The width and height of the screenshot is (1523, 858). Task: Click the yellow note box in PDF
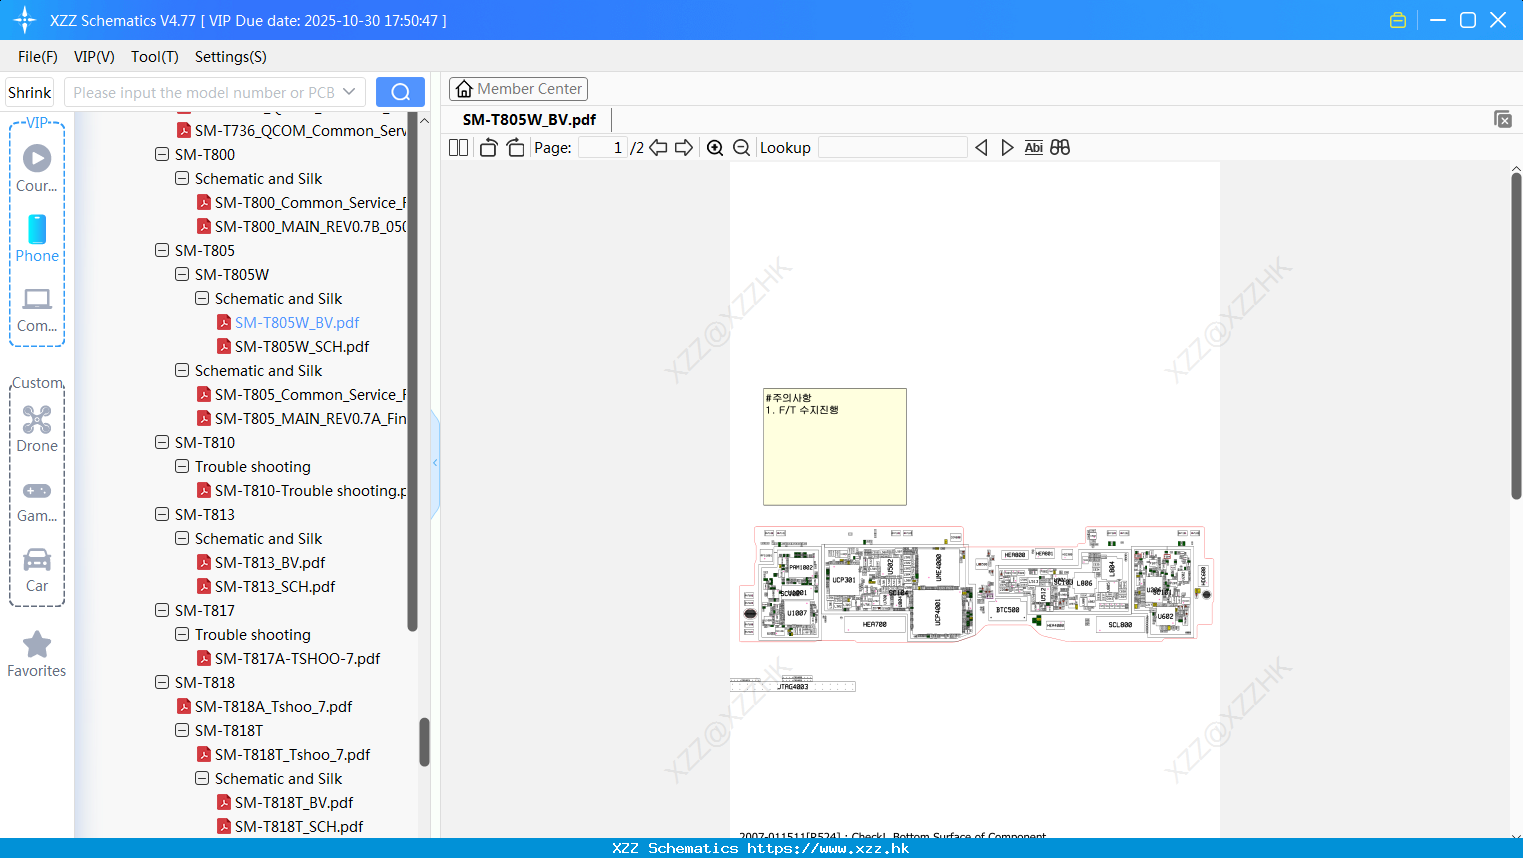(x=835, y=447)
